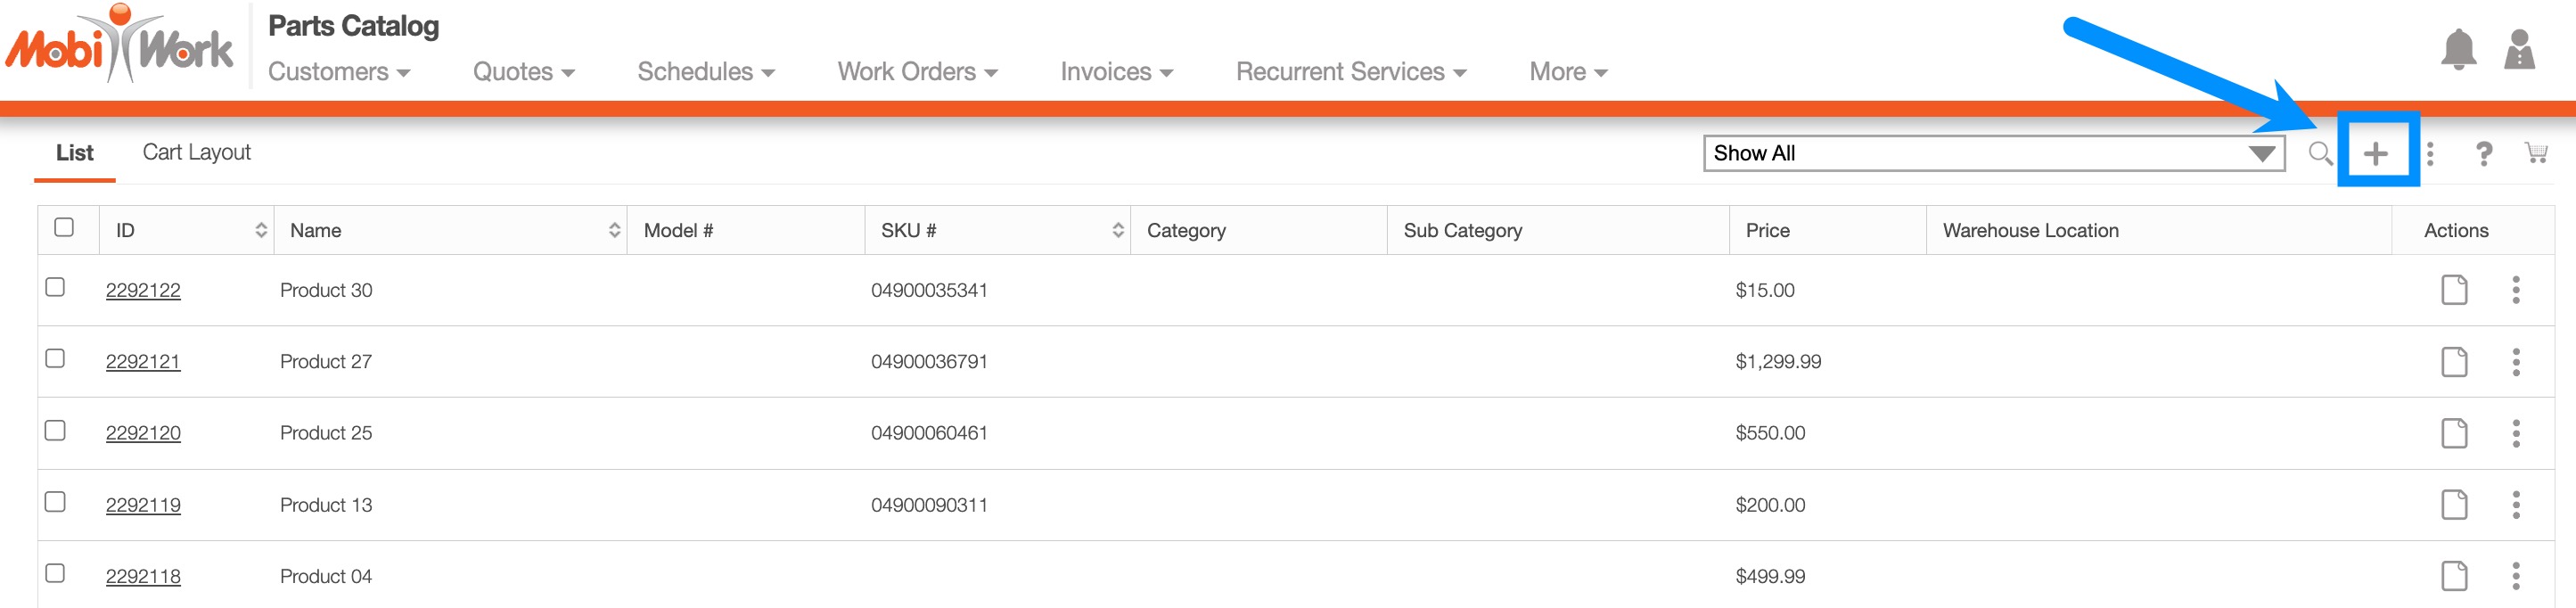2576x608 pixels.
Task: Open the Invoices menu
Action: click(1116, 72)
